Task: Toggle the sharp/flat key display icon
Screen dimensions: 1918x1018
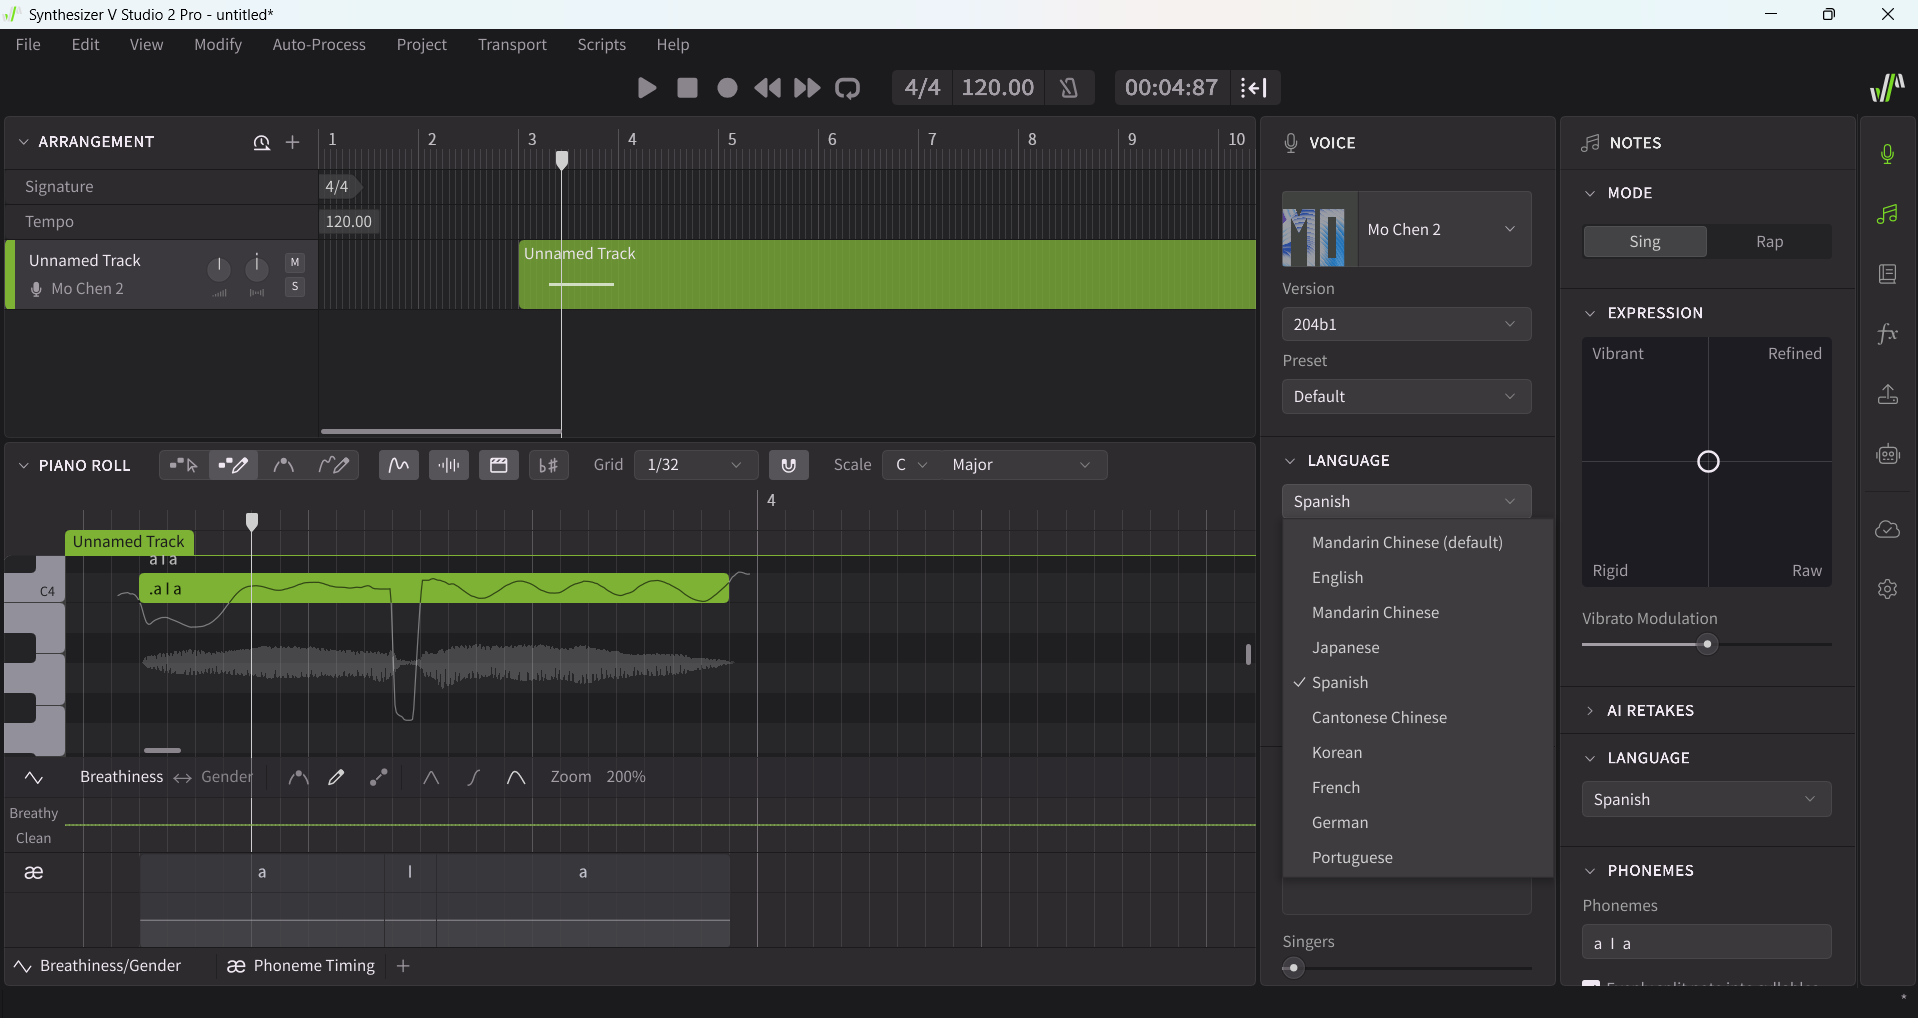Action: tap(549, 465)
